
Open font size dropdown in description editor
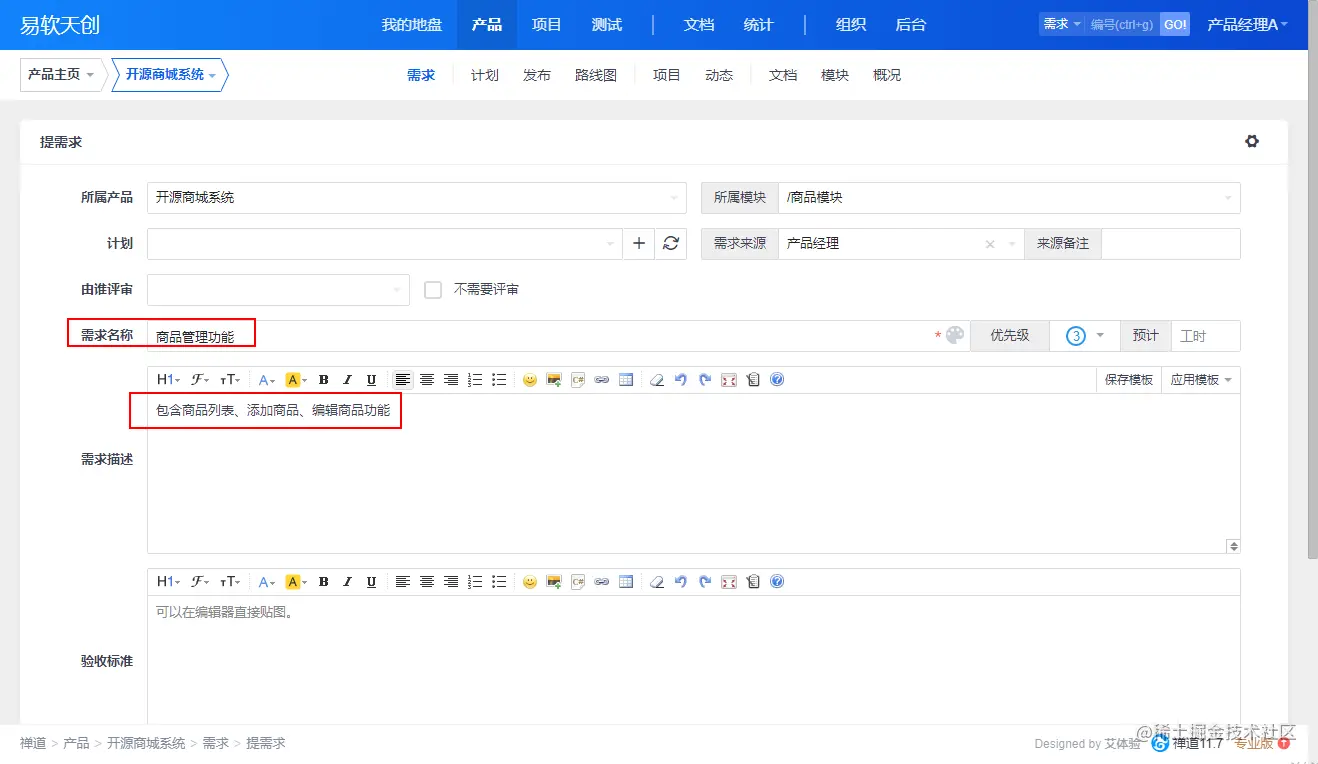(230, 380)
